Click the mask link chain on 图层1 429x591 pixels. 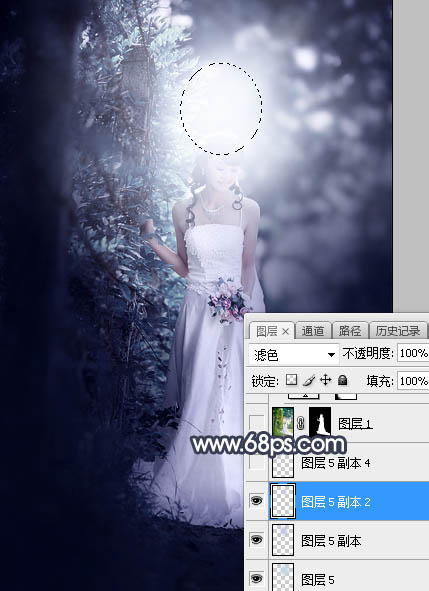click(300, 424)
